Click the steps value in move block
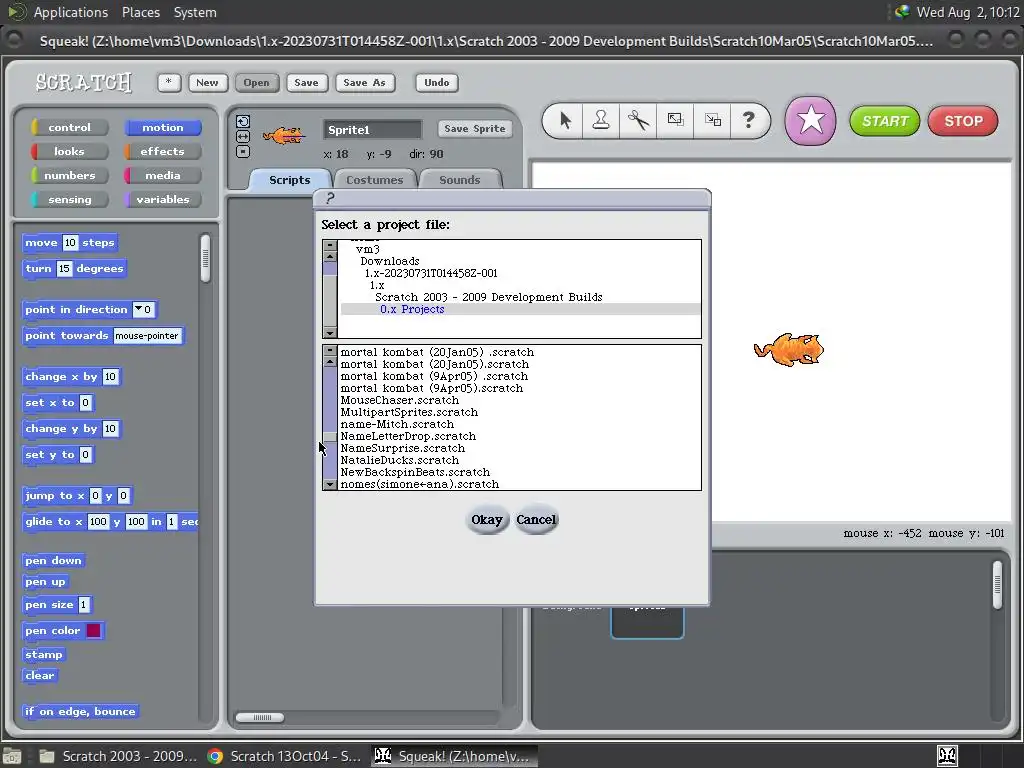This screenshot has width=1024, height=768. point(70,242)
